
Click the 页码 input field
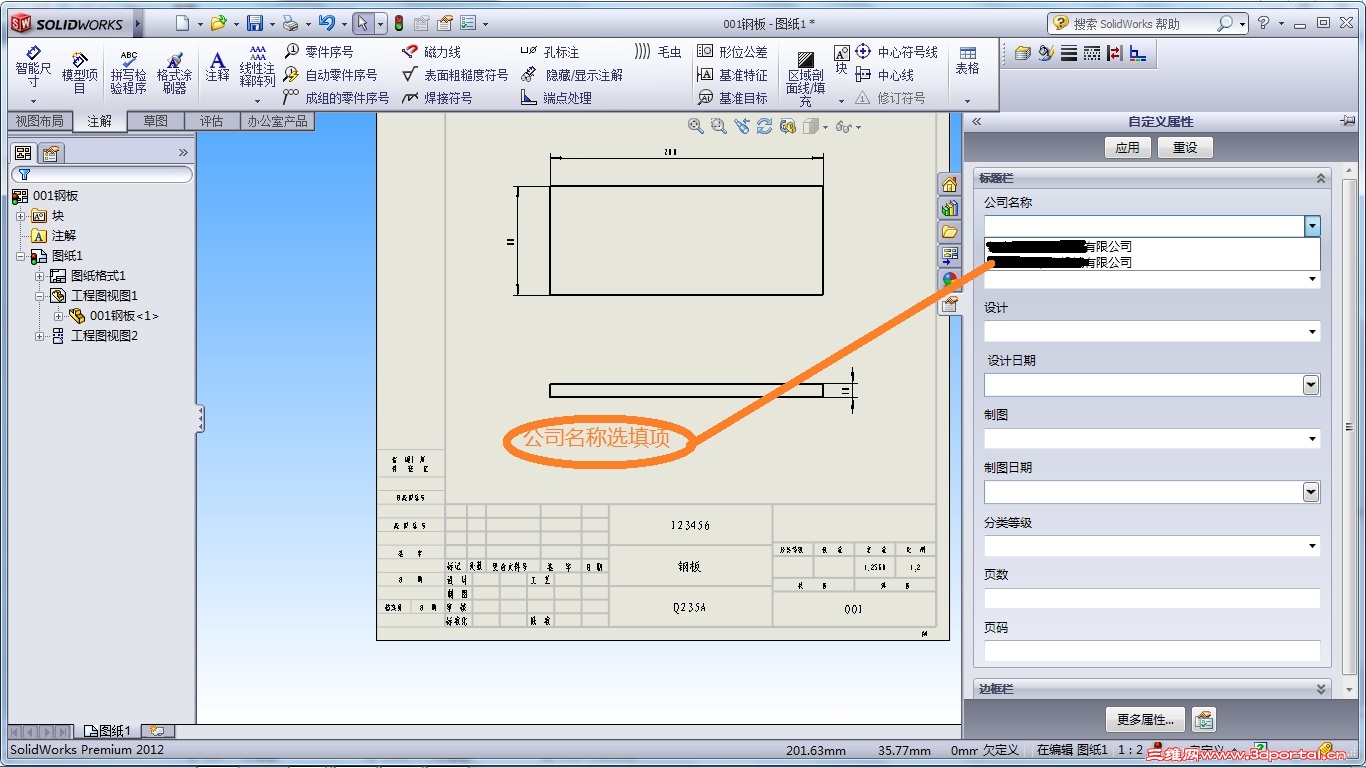tap(1152, 651)
